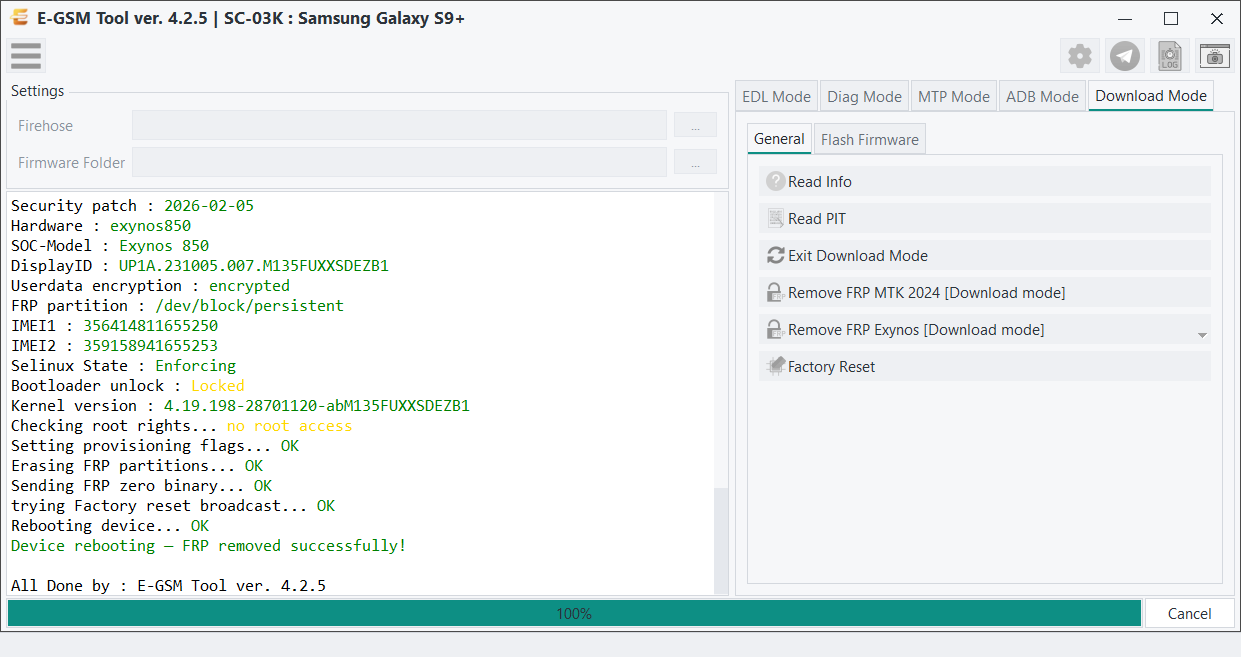Click the Userdata encryption encrypted value
The height and width of the screenshot is (657, 1241).
click(249, 285)
